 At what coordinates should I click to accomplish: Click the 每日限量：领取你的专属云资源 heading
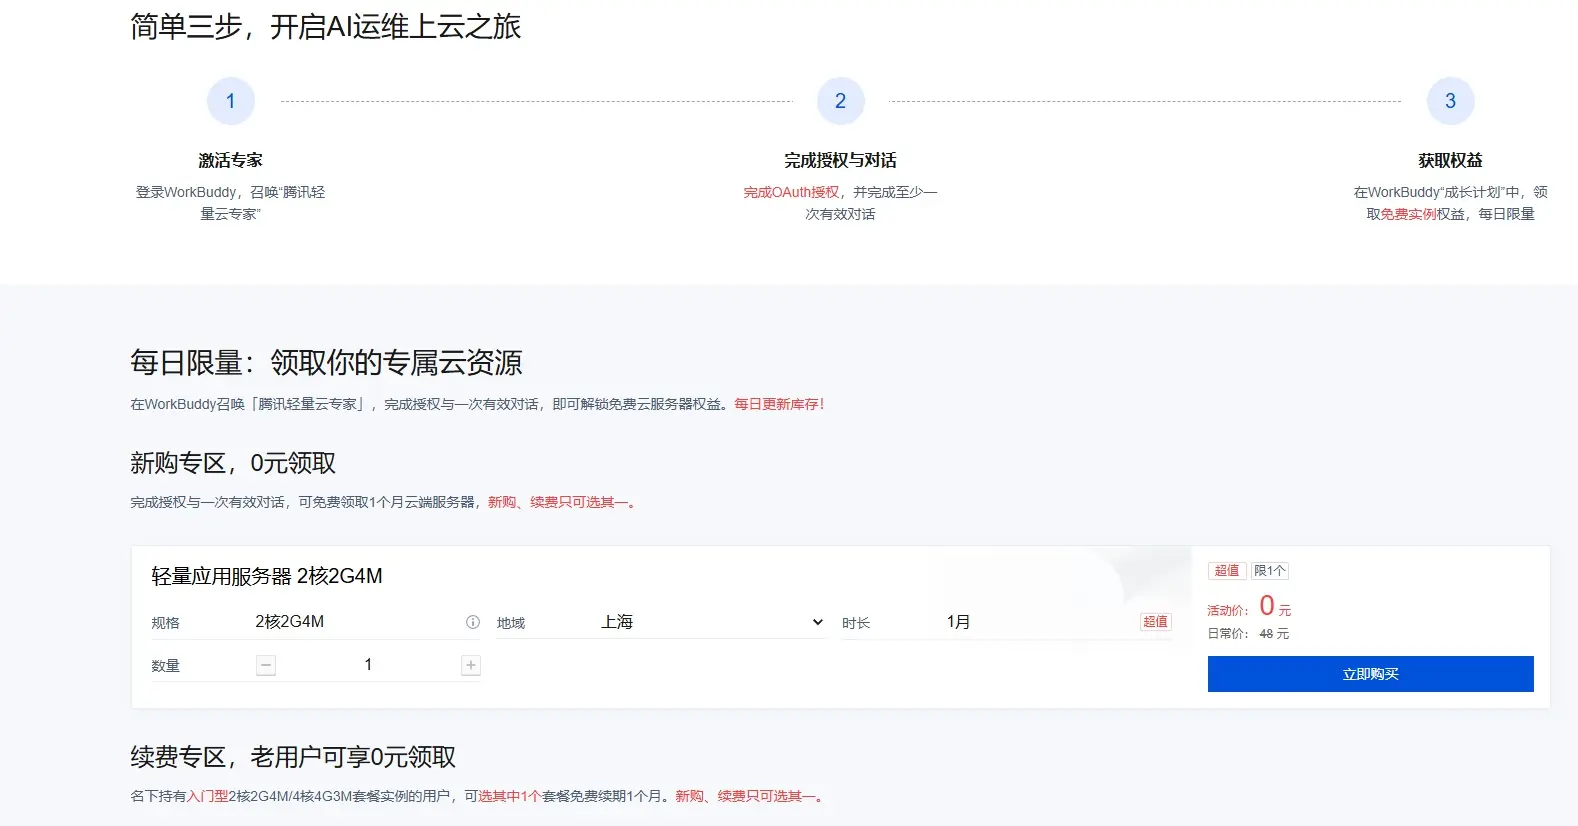(x=326, y=362)
